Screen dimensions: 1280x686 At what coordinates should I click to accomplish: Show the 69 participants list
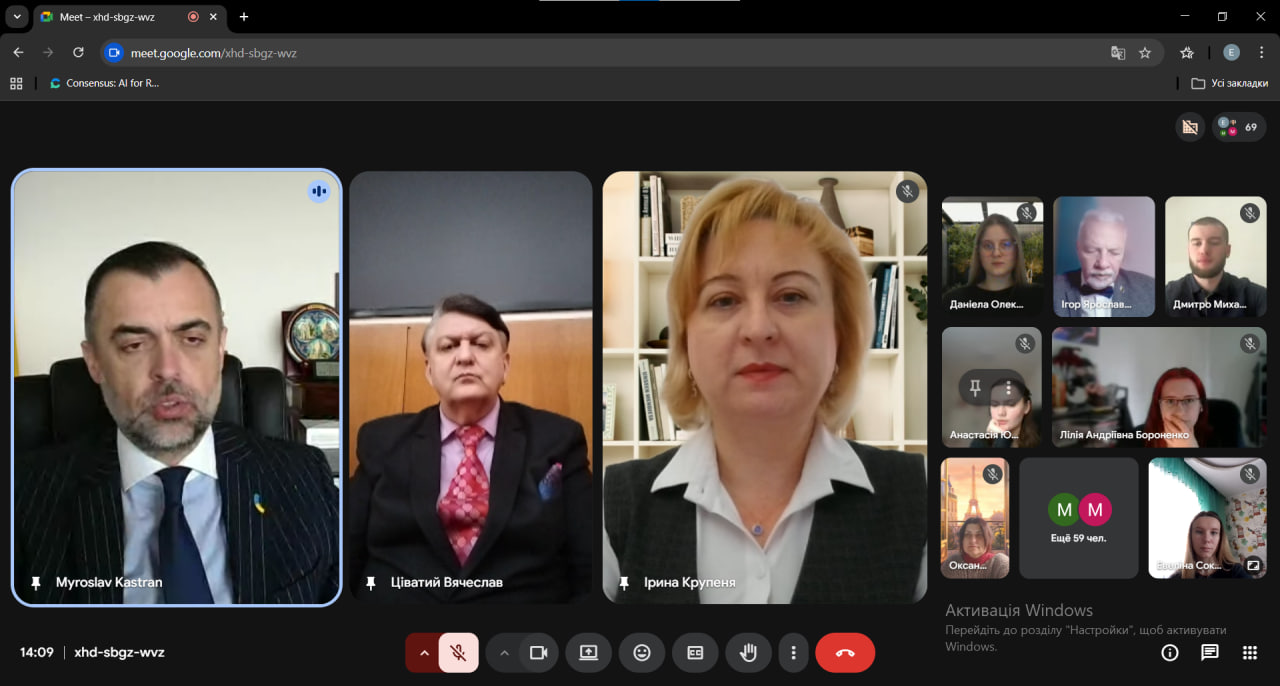click(1239, 127)
